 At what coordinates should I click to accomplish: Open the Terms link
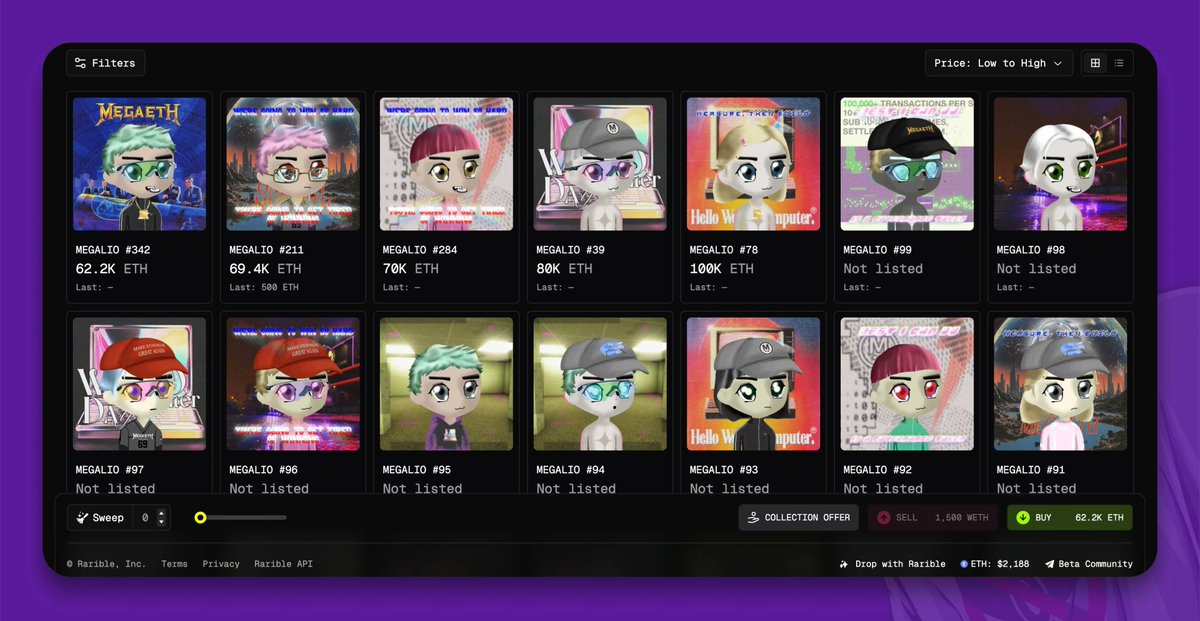point(174,564)
